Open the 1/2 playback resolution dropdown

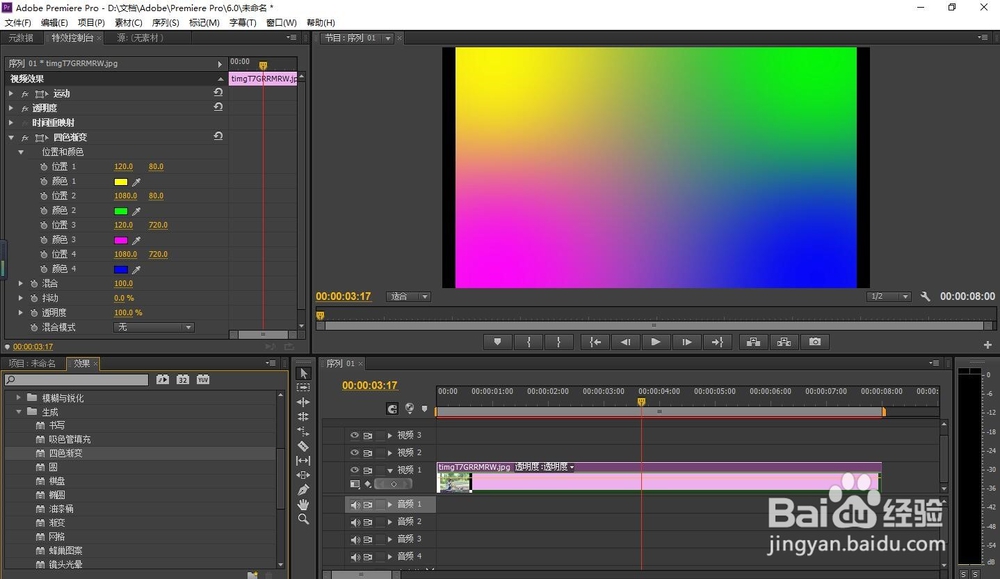point(889,297)
